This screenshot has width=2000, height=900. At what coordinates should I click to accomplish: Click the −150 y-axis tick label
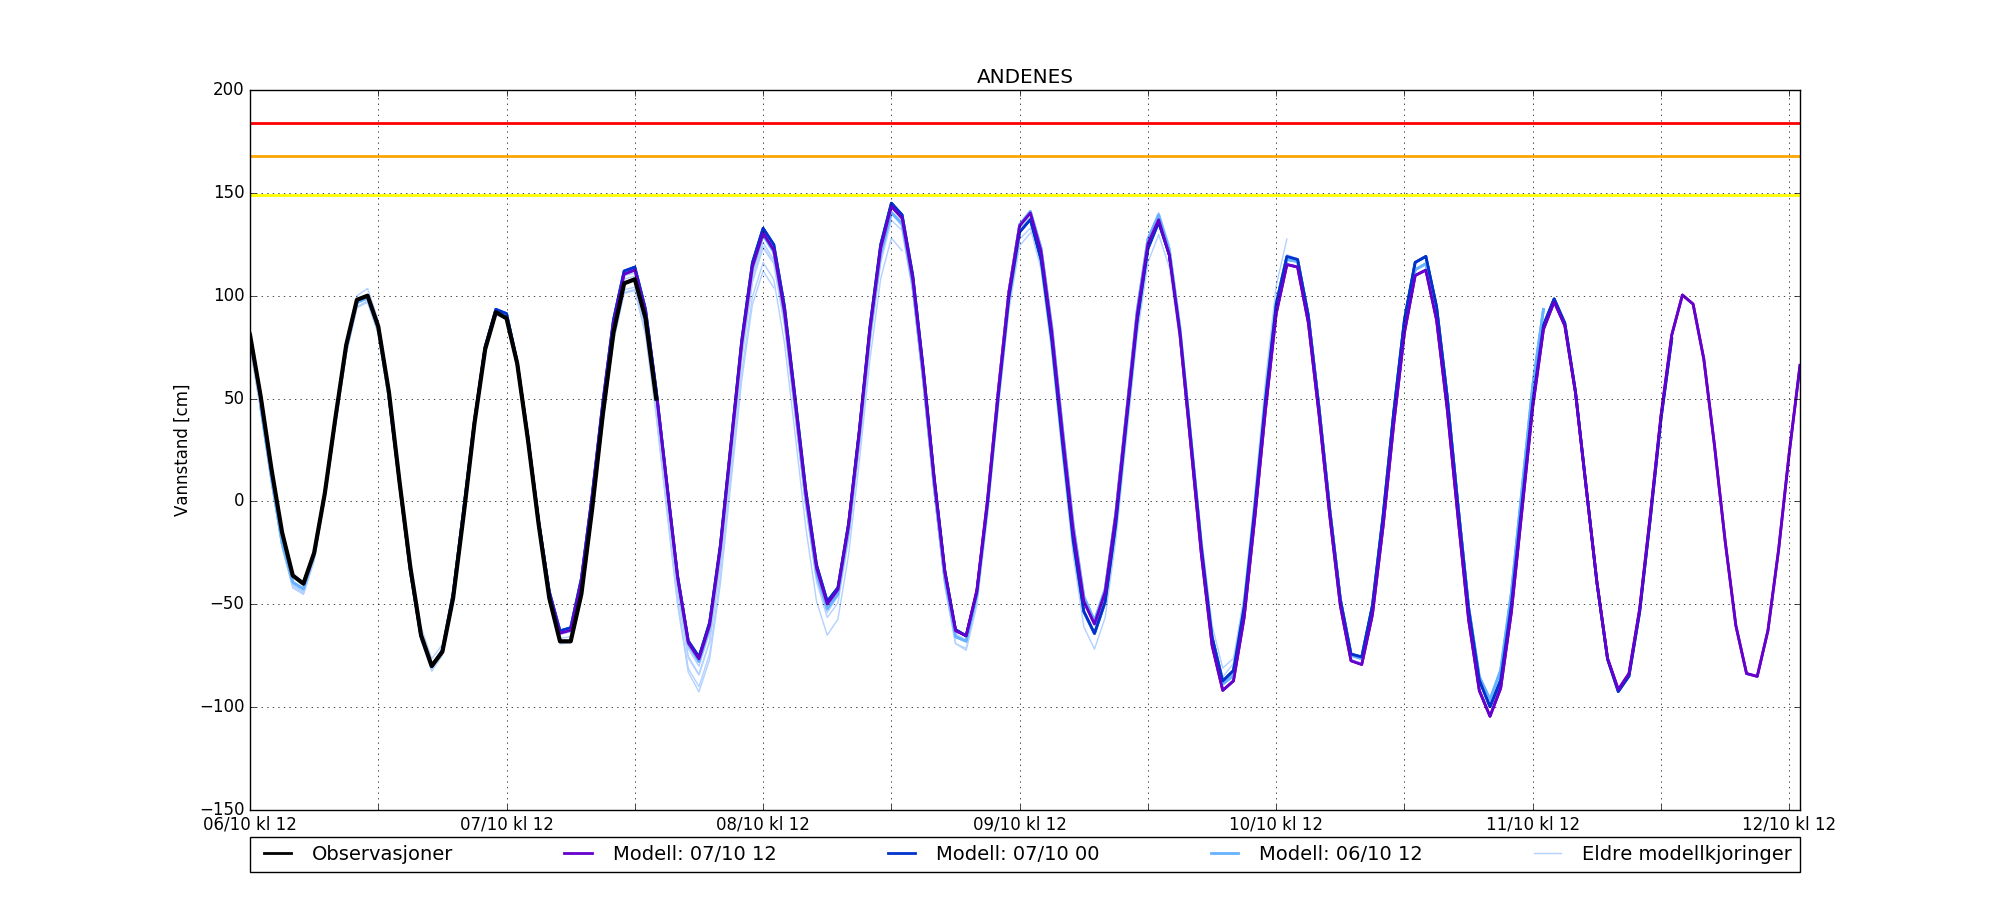click(222, 809)
